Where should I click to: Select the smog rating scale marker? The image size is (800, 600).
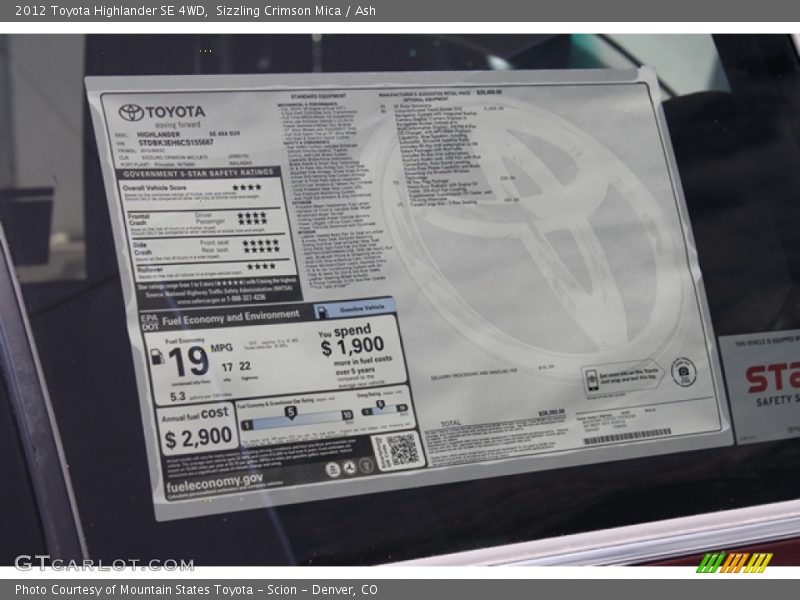380,405
